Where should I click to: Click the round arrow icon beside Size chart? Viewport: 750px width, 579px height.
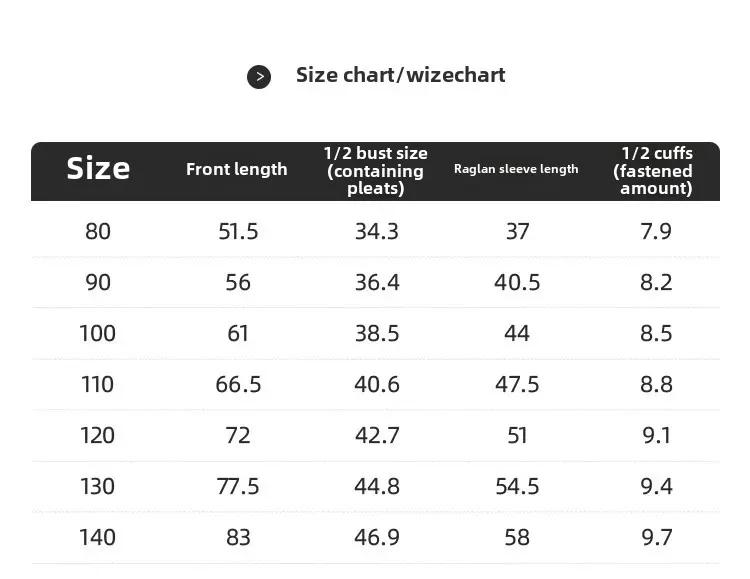click(x=259, y=77)
